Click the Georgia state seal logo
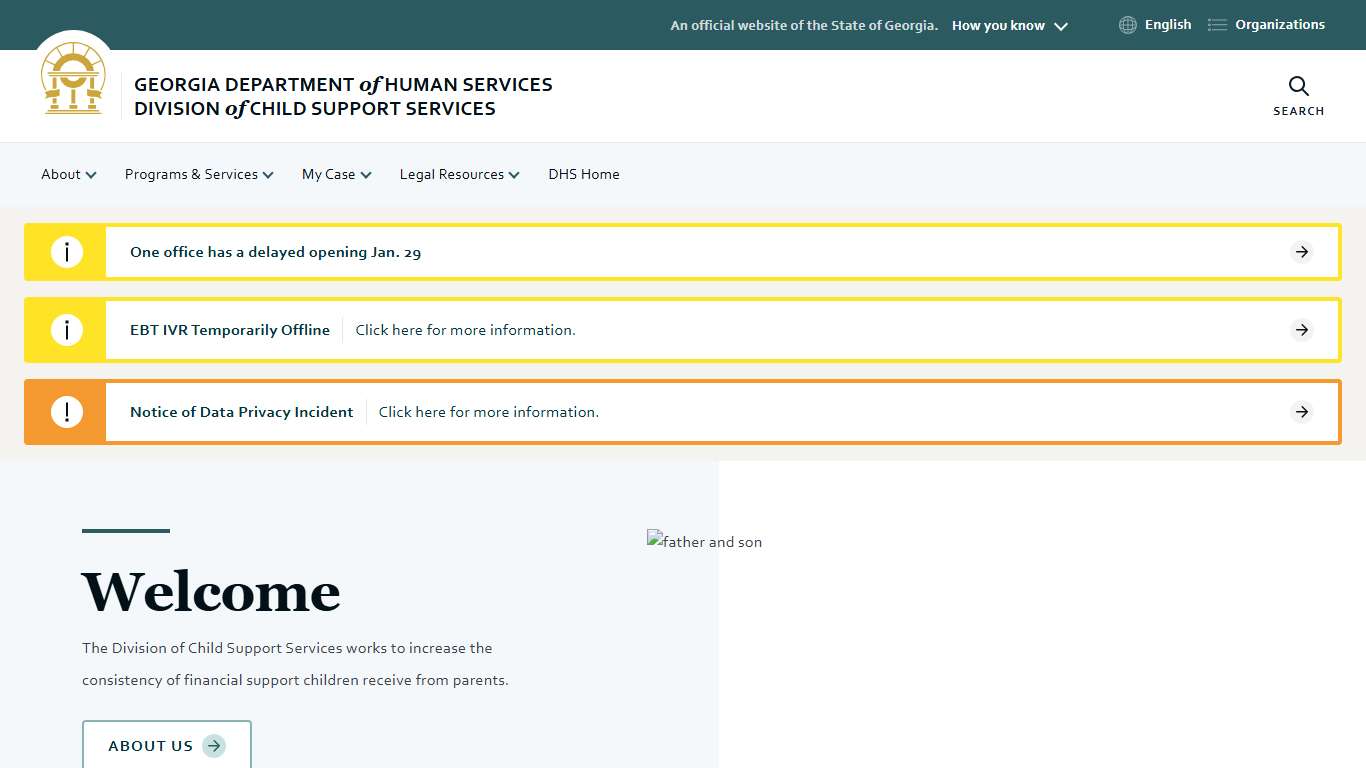 73,80
